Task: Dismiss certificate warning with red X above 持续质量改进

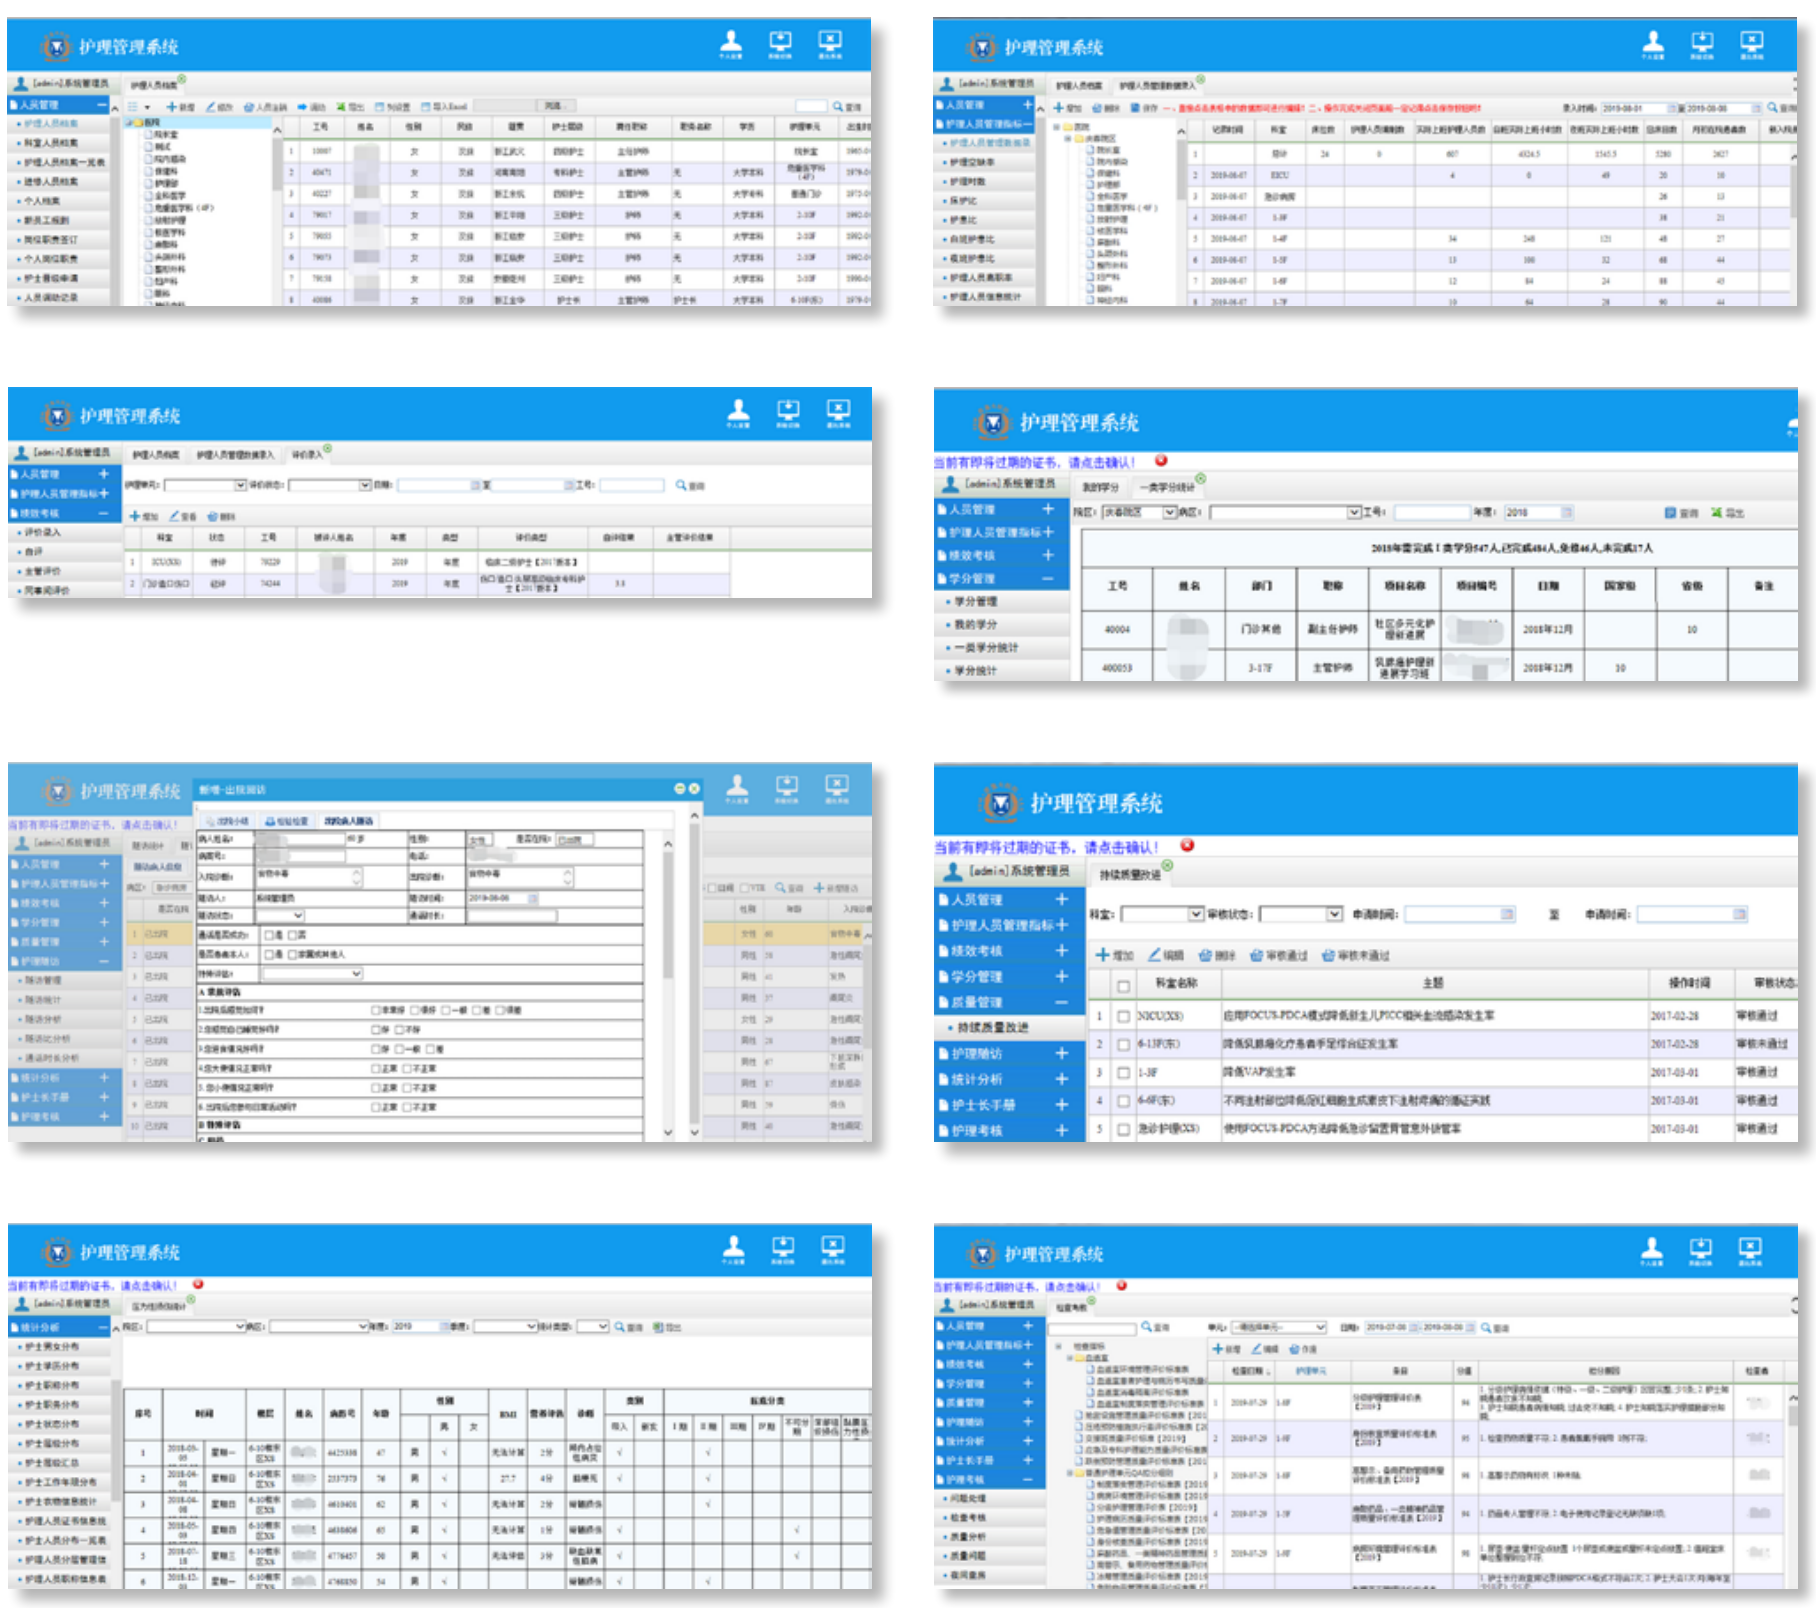Action: 1187,845
